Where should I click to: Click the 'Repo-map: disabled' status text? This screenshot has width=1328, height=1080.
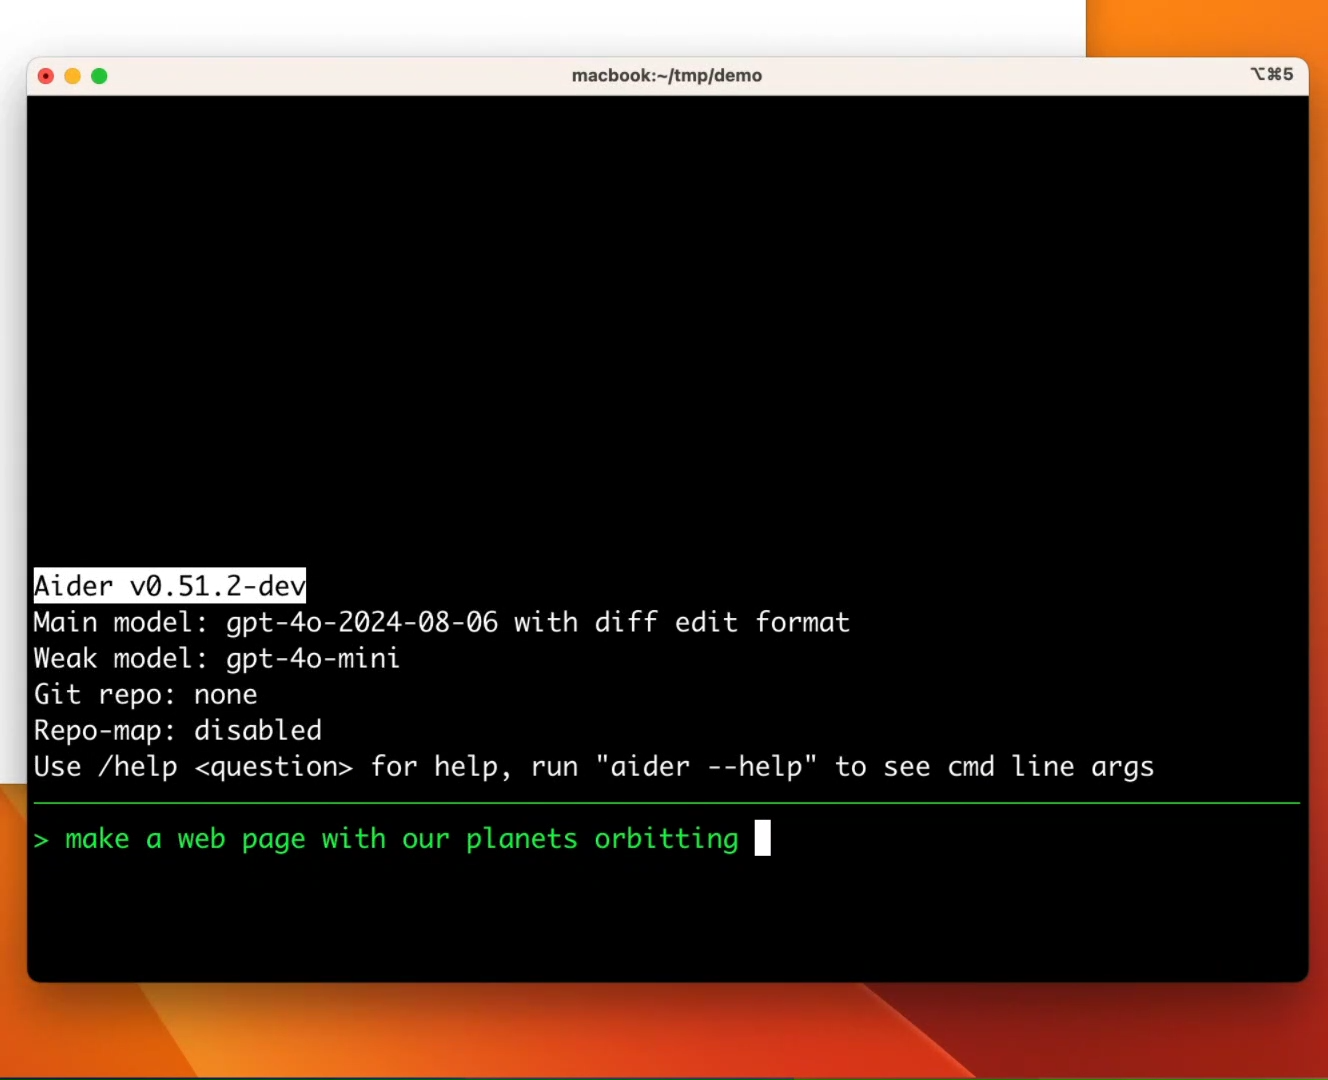point(177,730)
